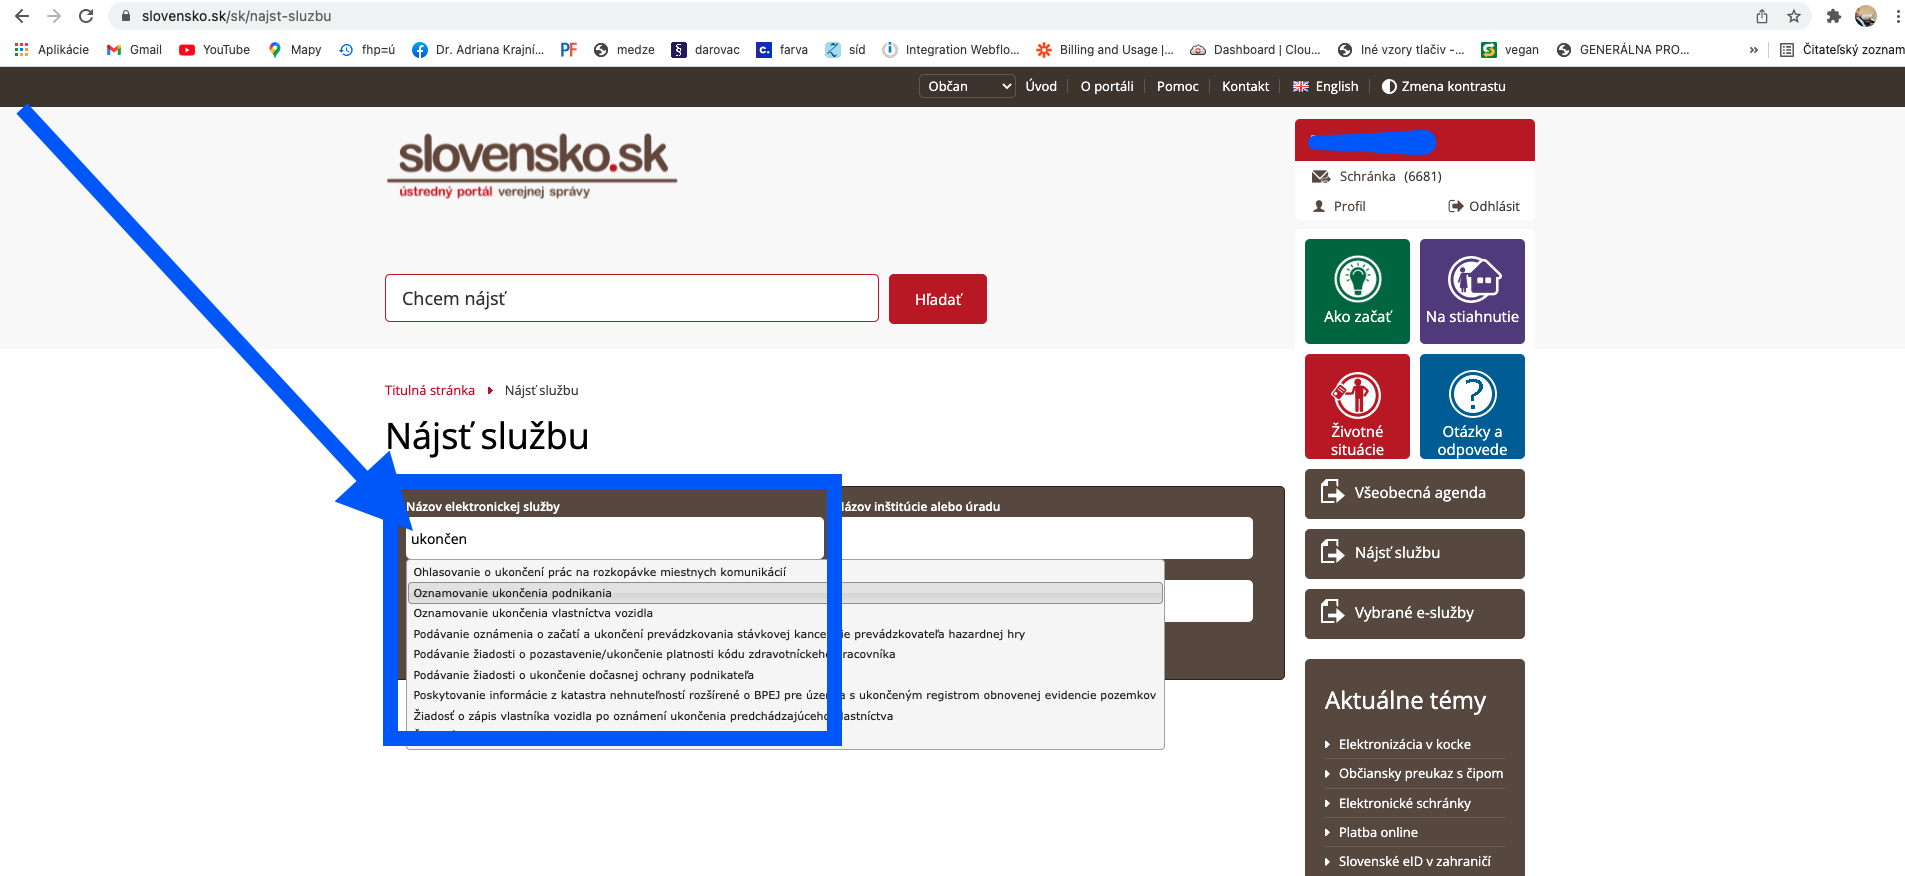Select suggestion Ohlasovanie o ukončení prác na rozkopávke
The width and height of the screenshot is (1905, 876).
click(x=785, y=572)
